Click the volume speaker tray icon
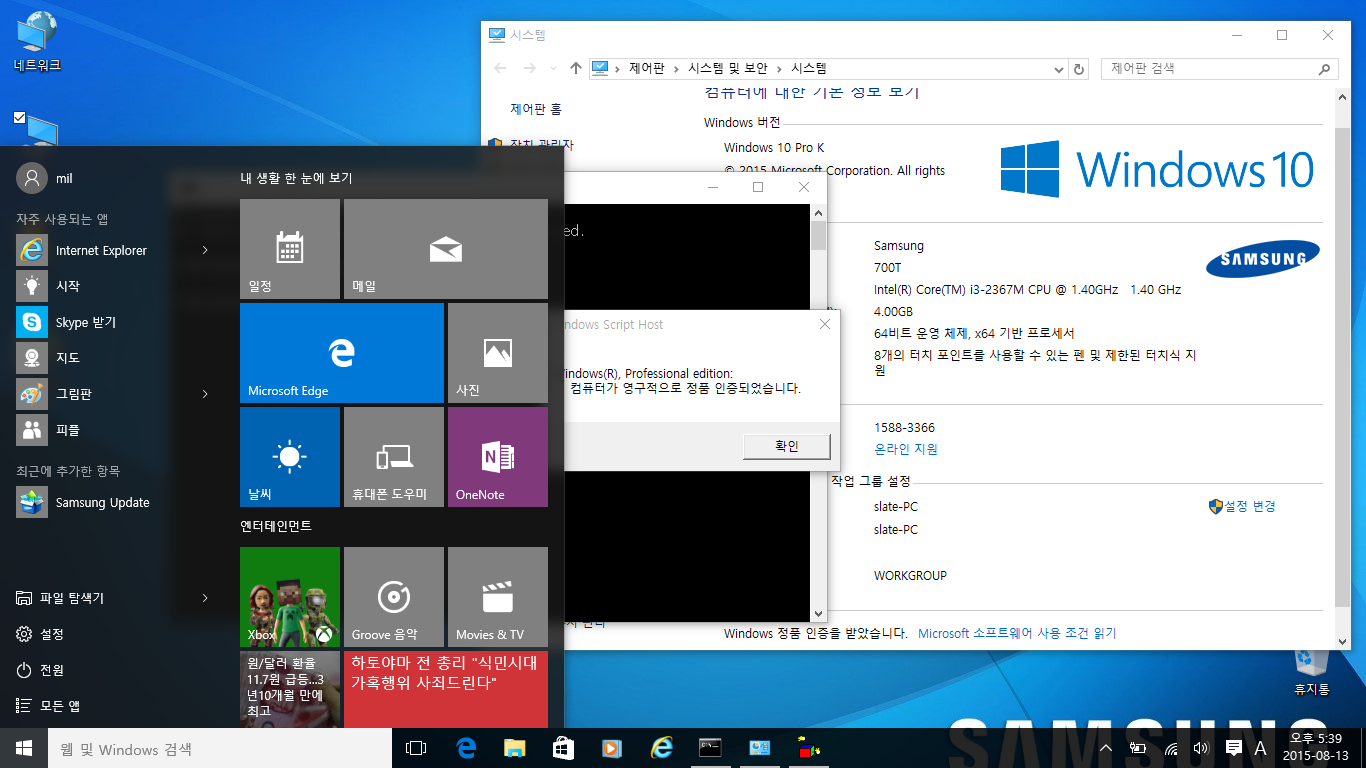This screenshot has width=1366, height=768. tap(1201, 748)
